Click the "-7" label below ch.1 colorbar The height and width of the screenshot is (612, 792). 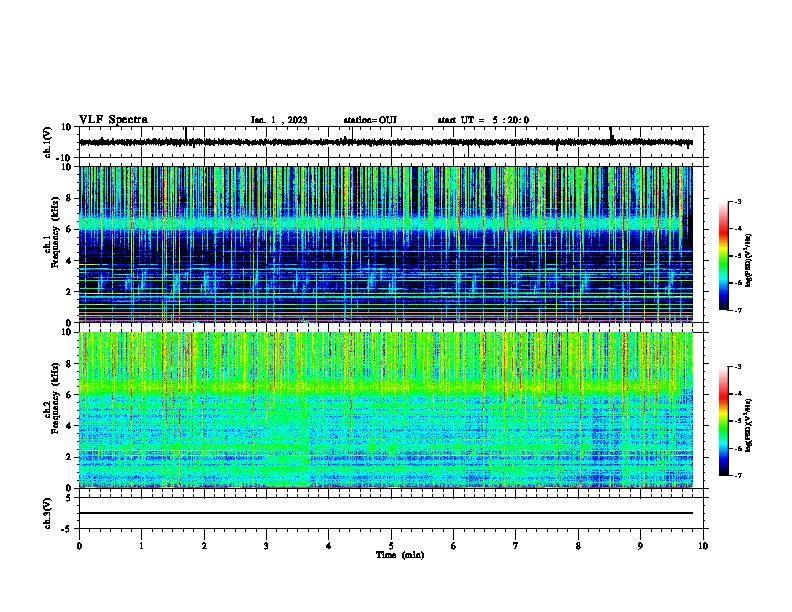click(737, 310)
